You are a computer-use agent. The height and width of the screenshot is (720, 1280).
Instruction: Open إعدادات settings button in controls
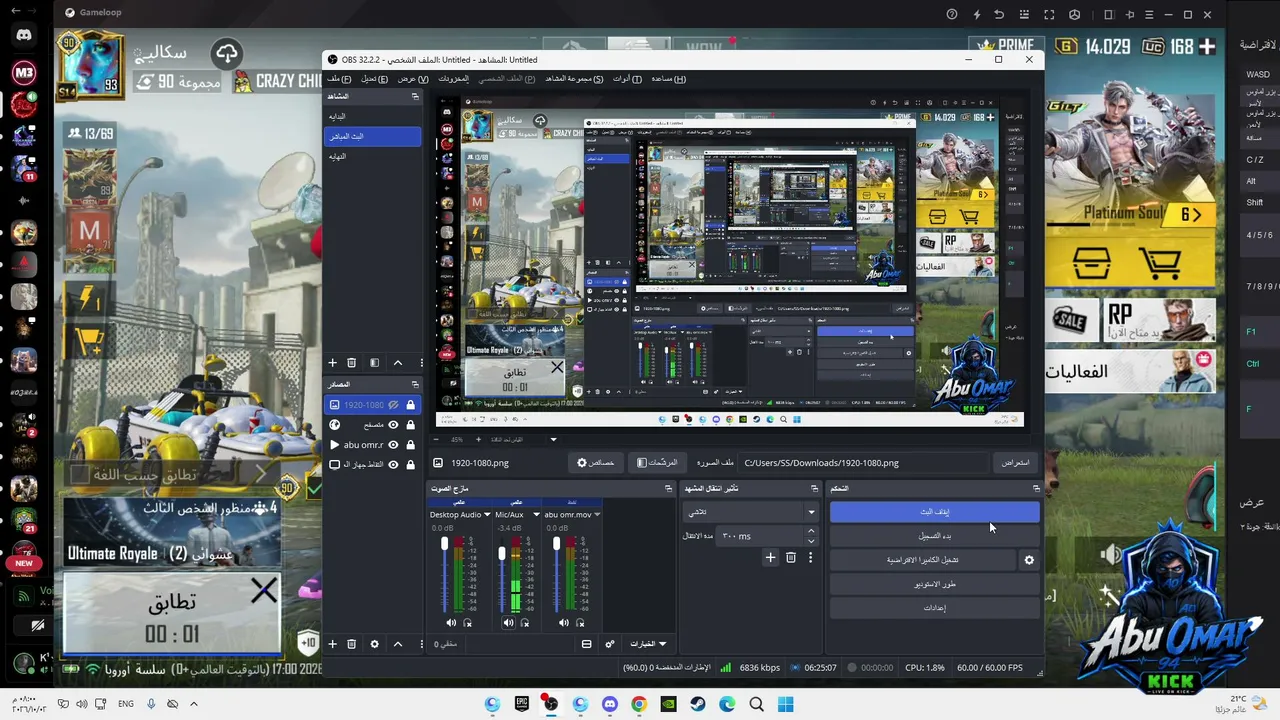click(x=935, y=608)
